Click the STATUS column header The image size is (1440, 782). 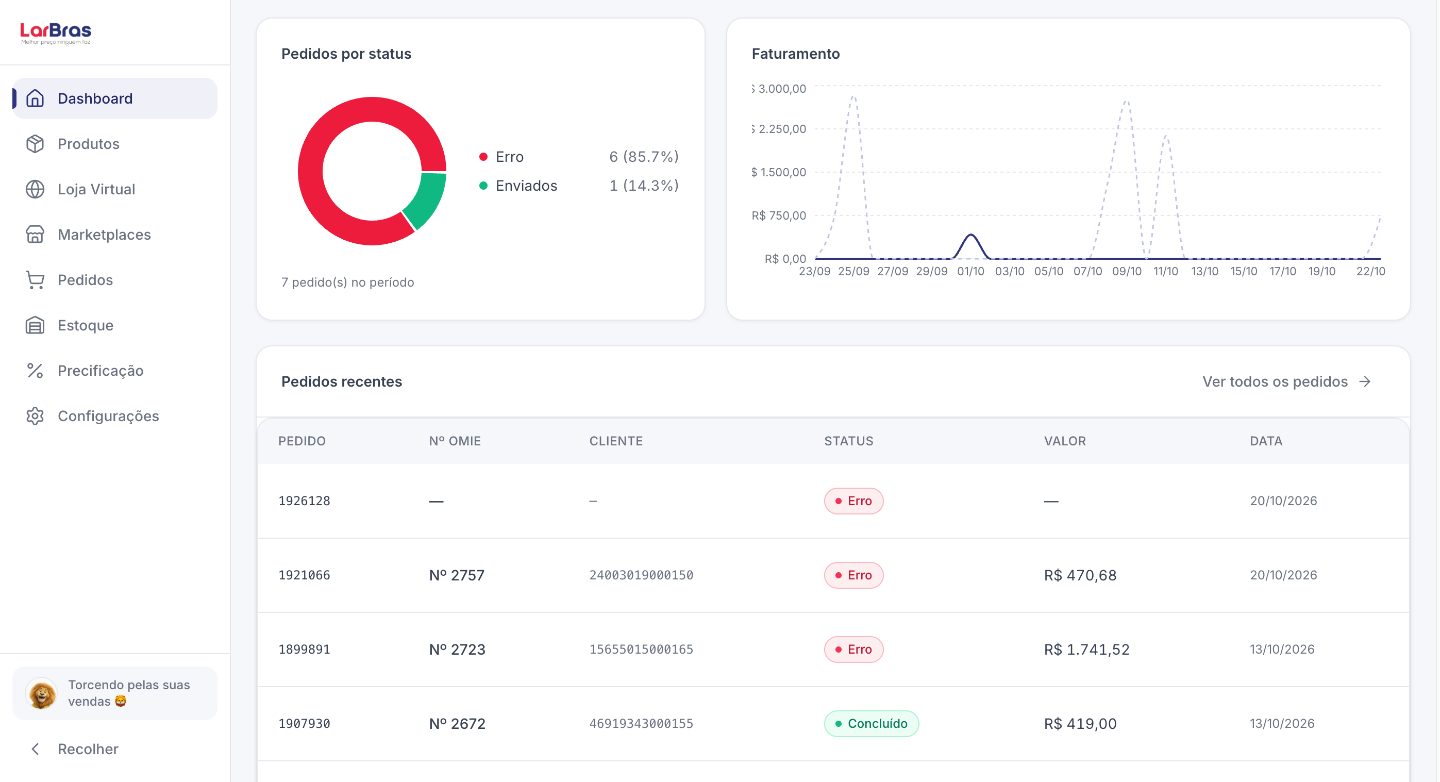[x=849, y=441]
